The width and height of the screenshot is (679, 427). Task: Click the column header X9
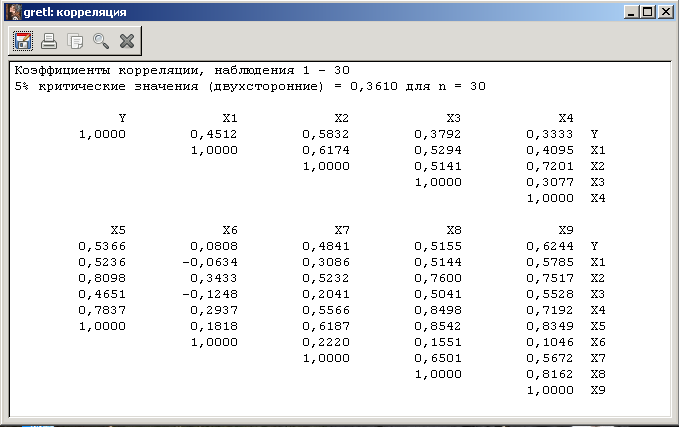[x=566, y=230]
